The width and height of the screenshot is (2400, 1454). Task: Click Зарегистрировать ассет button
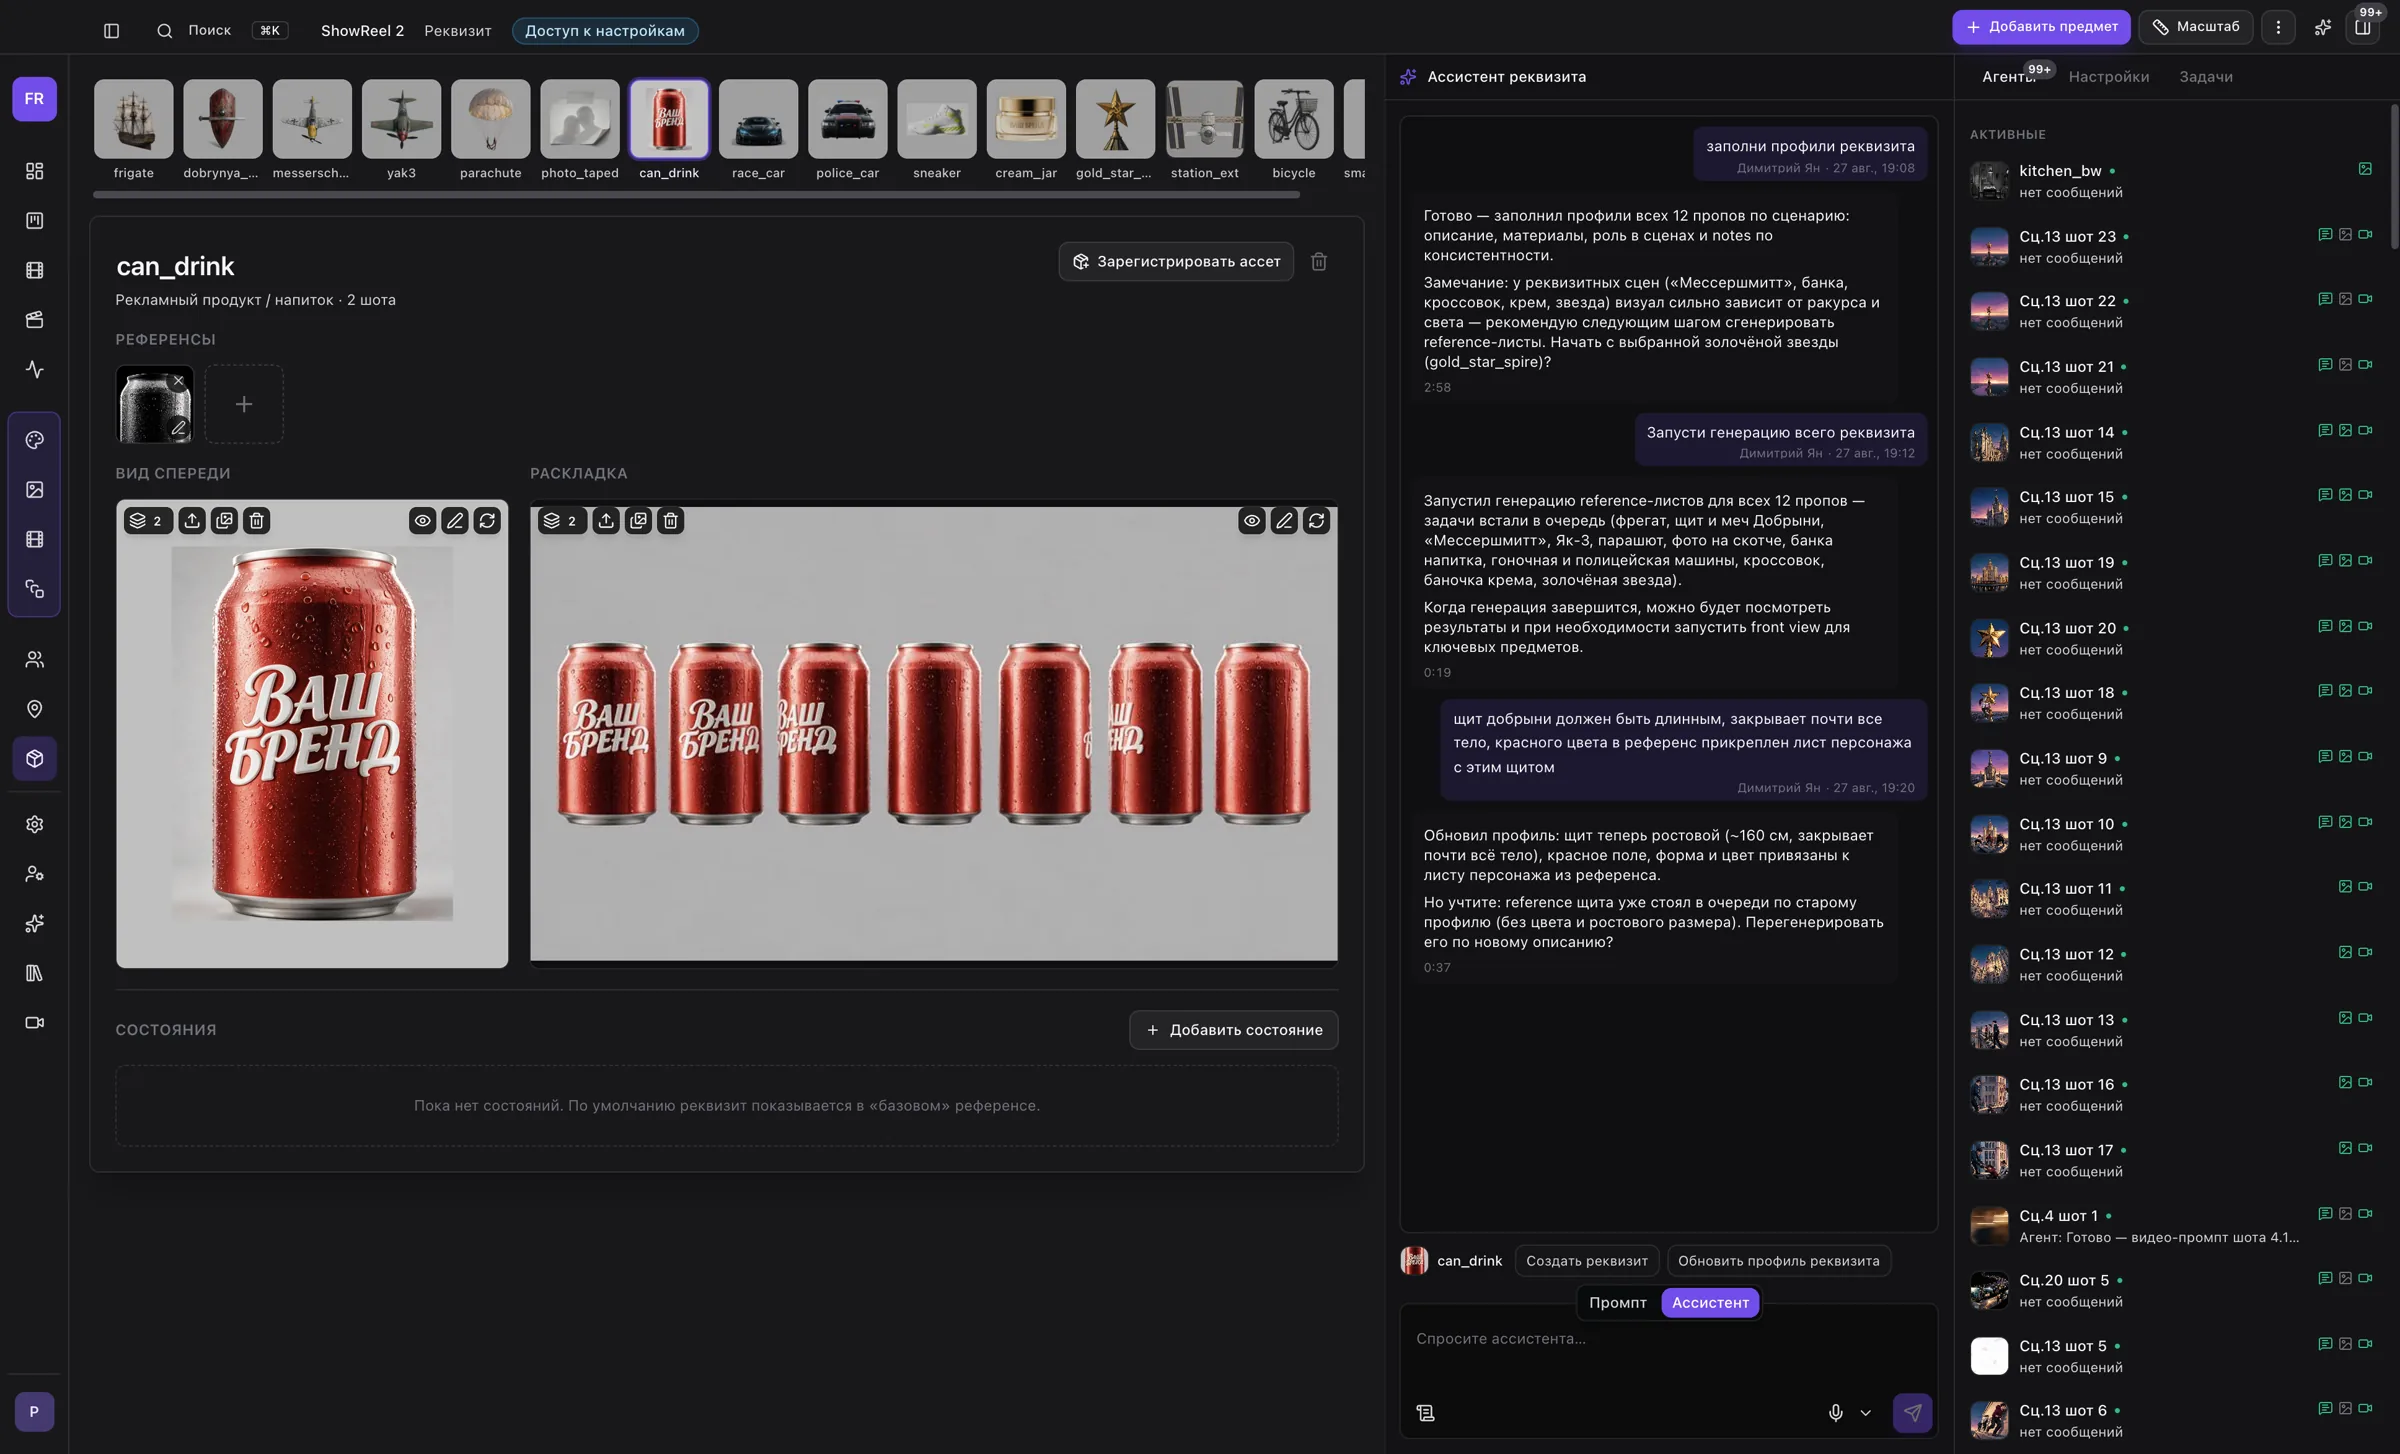point(1176,262)
